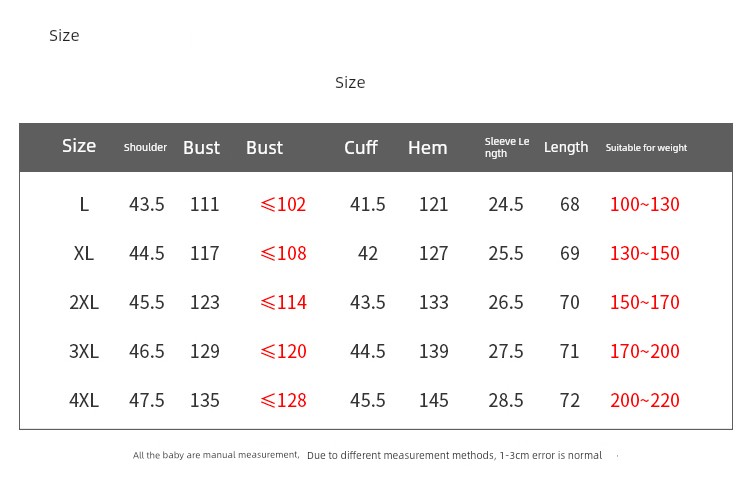Click the Suitable for weight header

646,148
